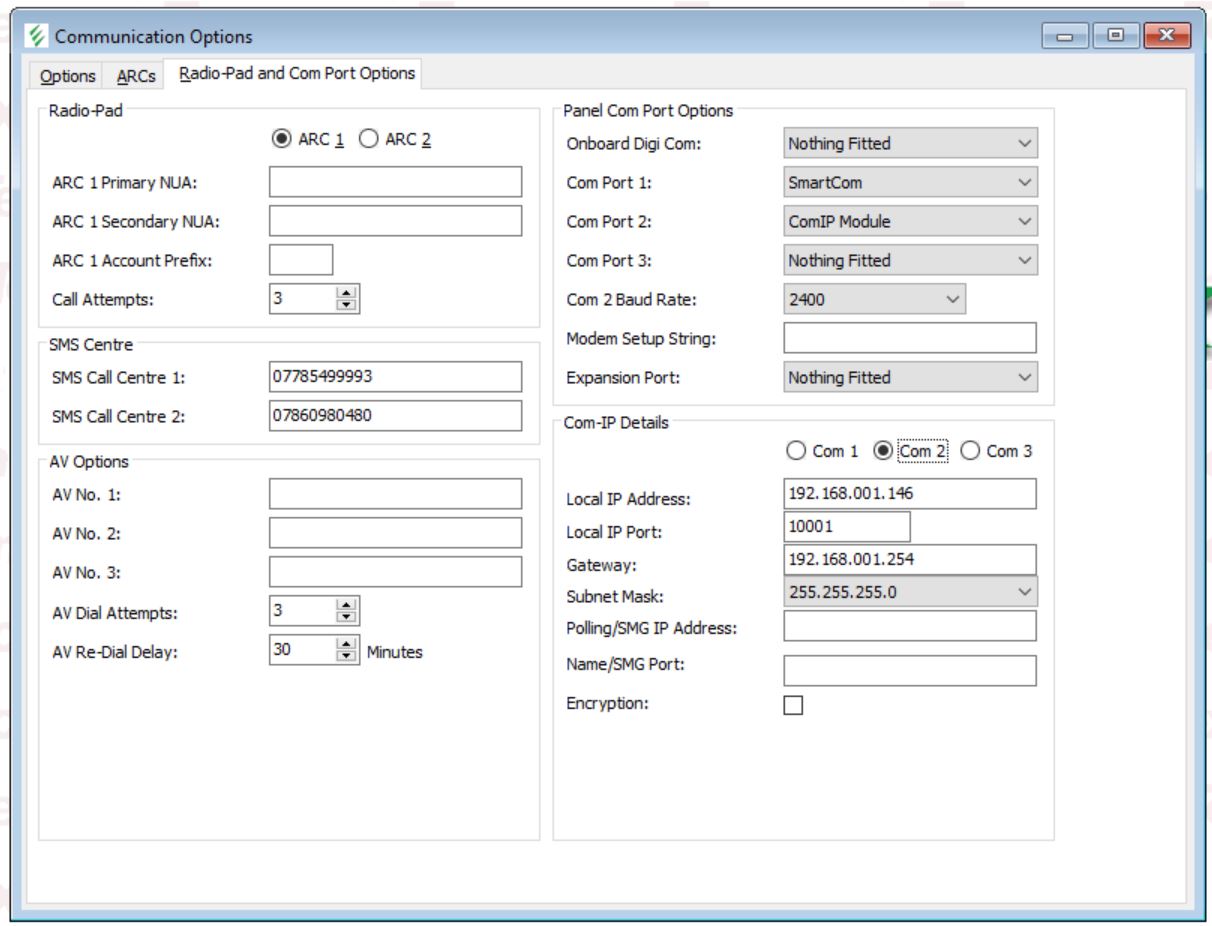
Task: Click the green application icon in title bar
Action: [36, 37]
